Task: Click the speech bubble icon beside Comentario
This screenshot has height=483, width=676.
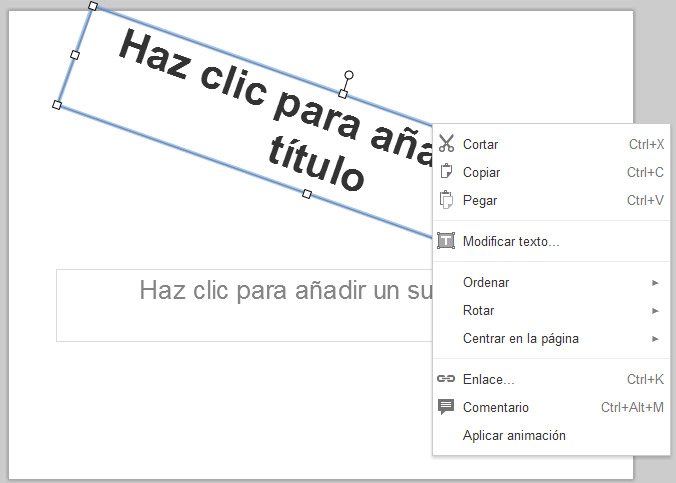Action: [446, 407]
